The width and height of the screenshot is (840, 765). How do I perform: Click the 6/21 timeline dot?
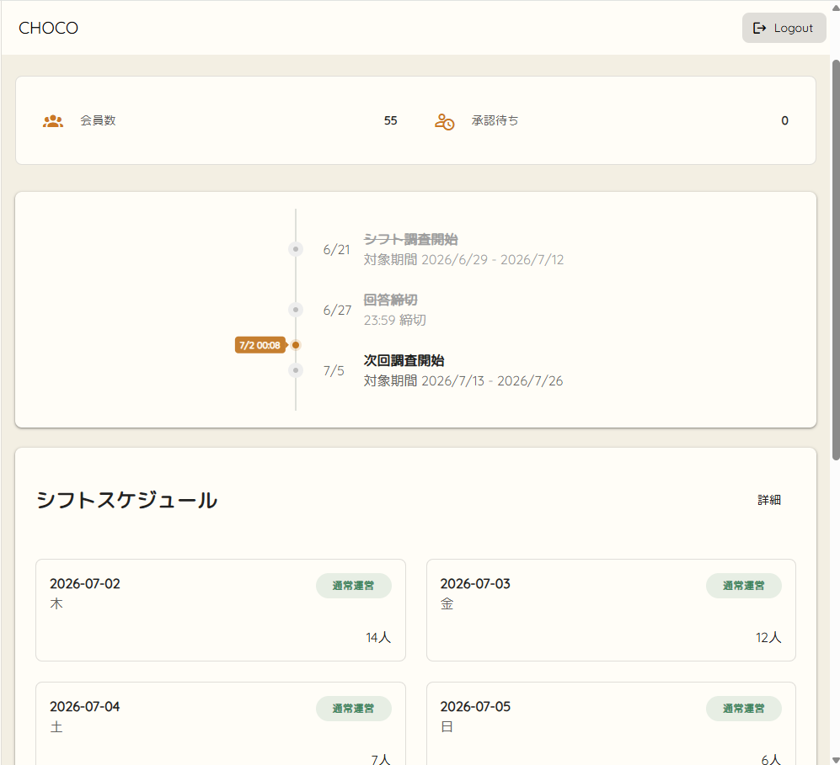coord(296,249)
